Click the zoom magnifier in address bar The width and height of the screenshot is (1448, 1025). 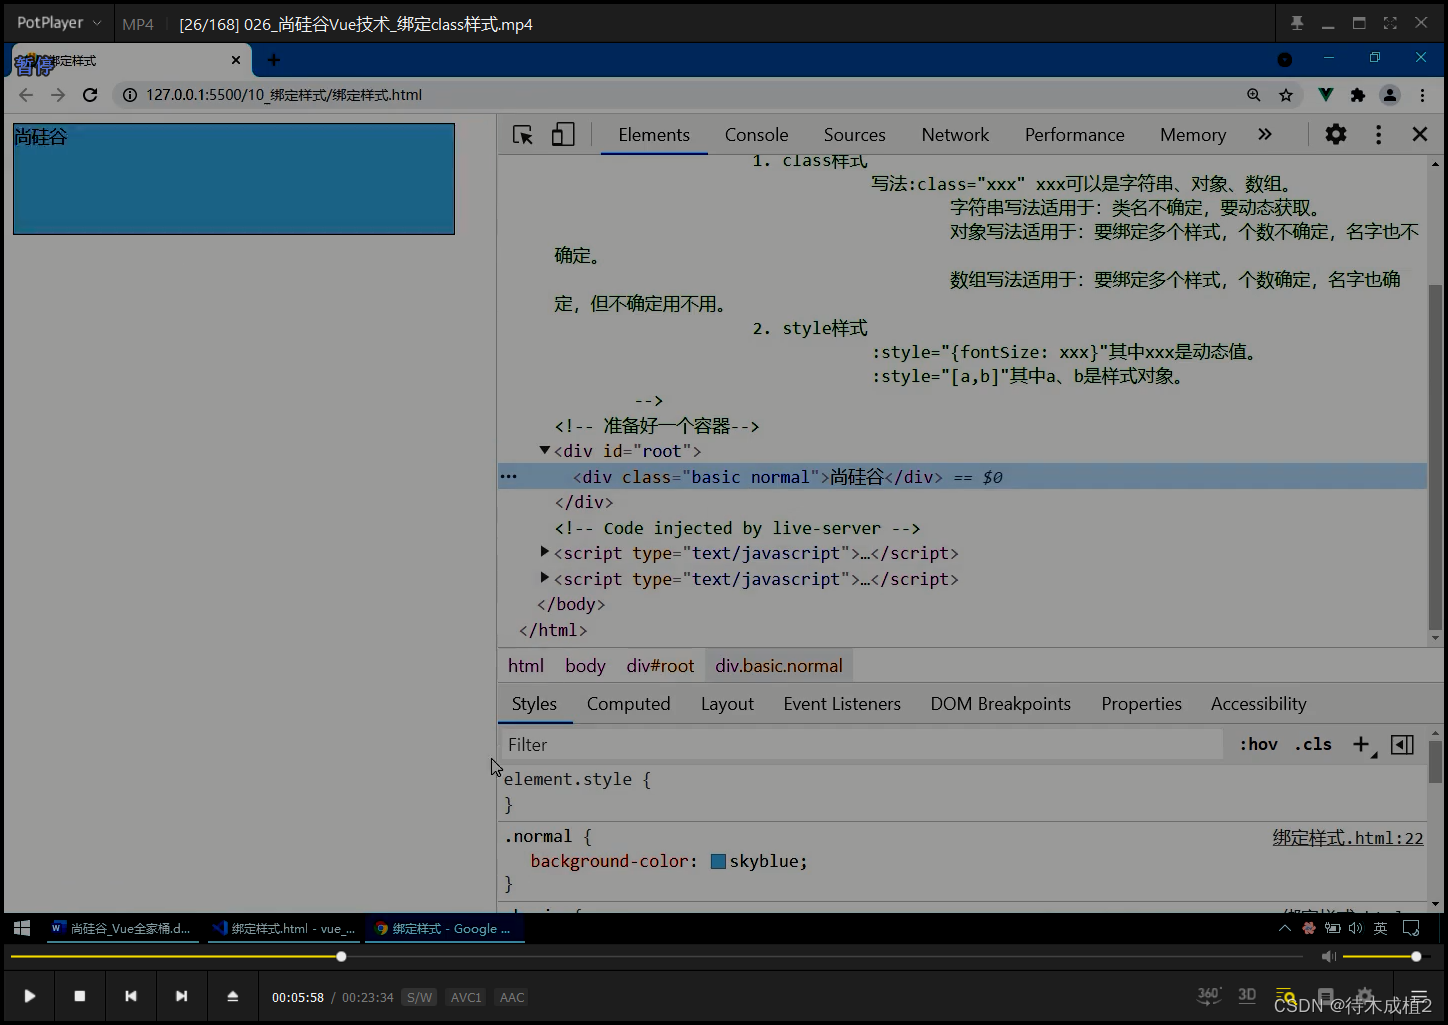pyautogui.click(x=1254, y=95)
